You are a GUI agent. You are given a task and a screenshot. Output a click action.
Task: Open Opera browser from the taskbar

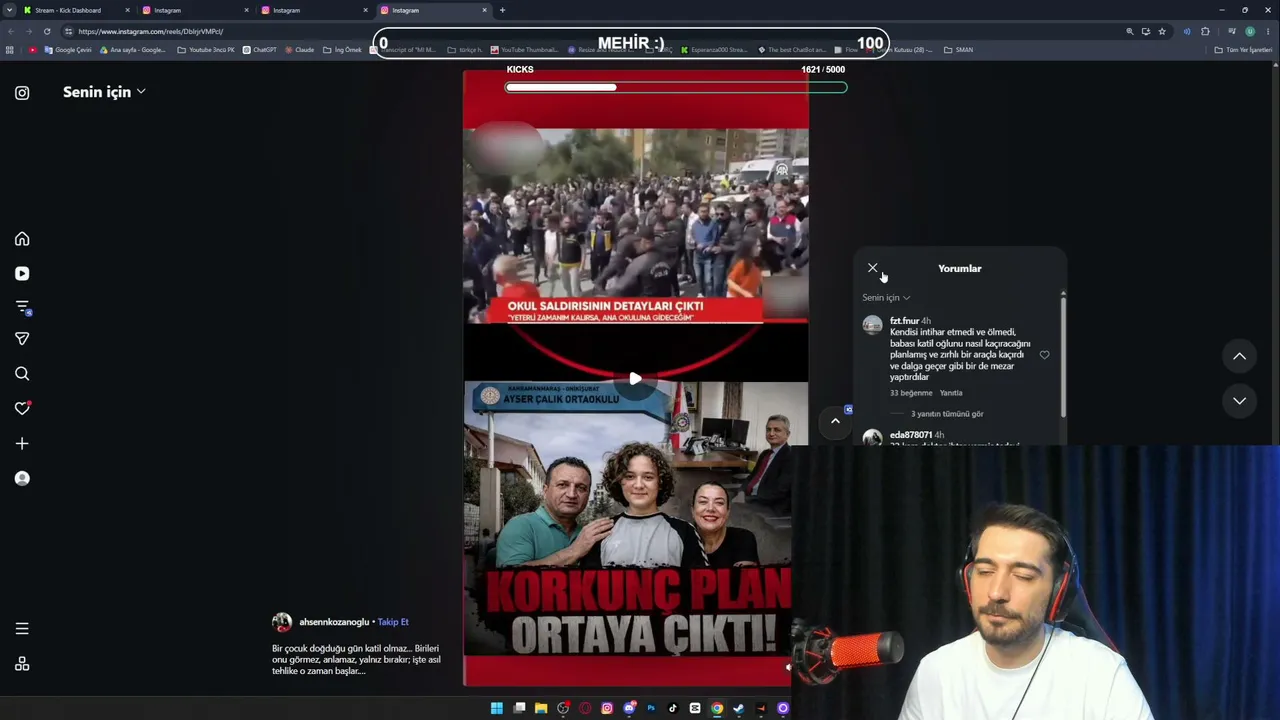(x=585, y=708)
